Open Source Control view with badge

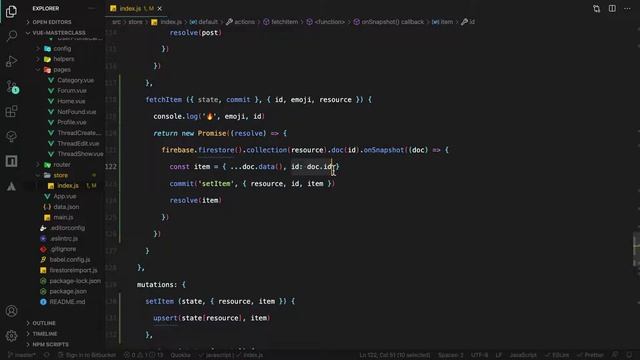coord(12,87)
